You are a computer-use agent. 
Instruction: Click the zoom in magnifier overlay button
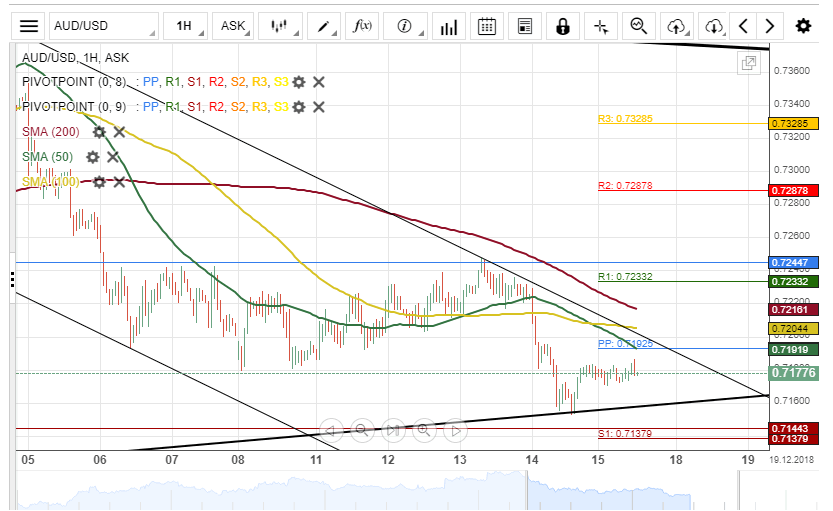[423, 431]
